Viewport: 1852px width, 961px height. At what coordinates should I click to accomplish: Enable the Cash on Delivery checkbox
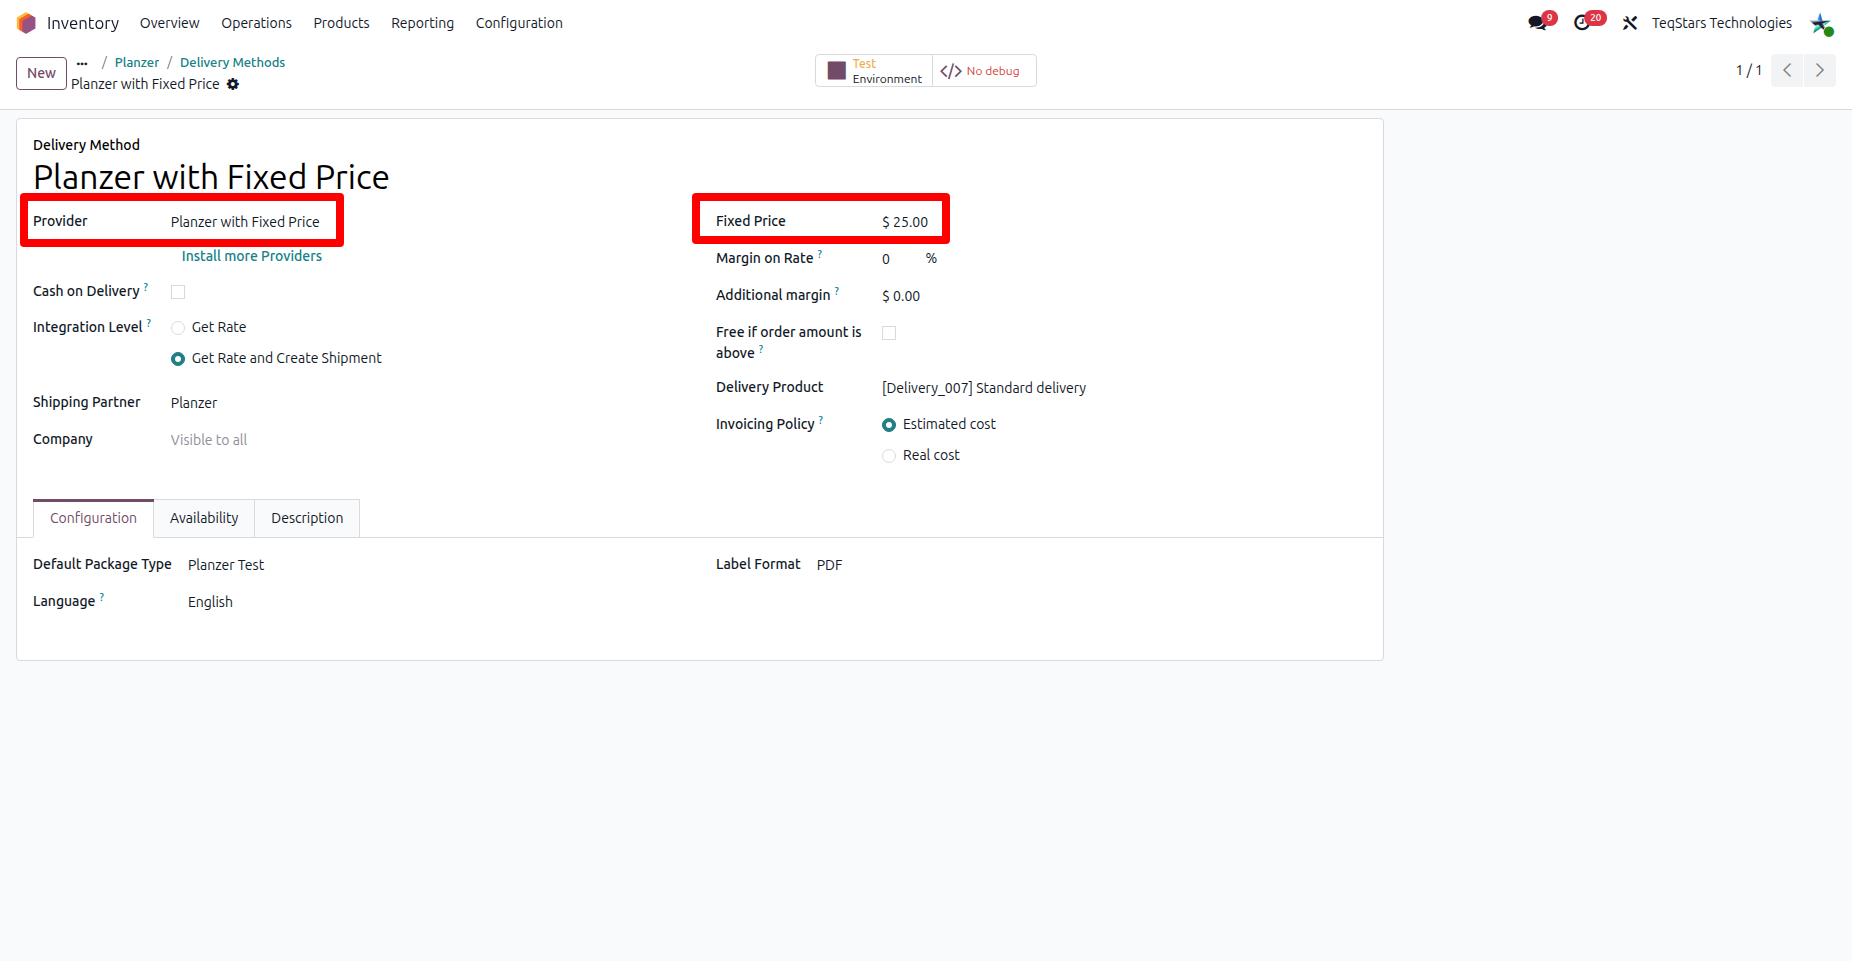coord(178,292)
